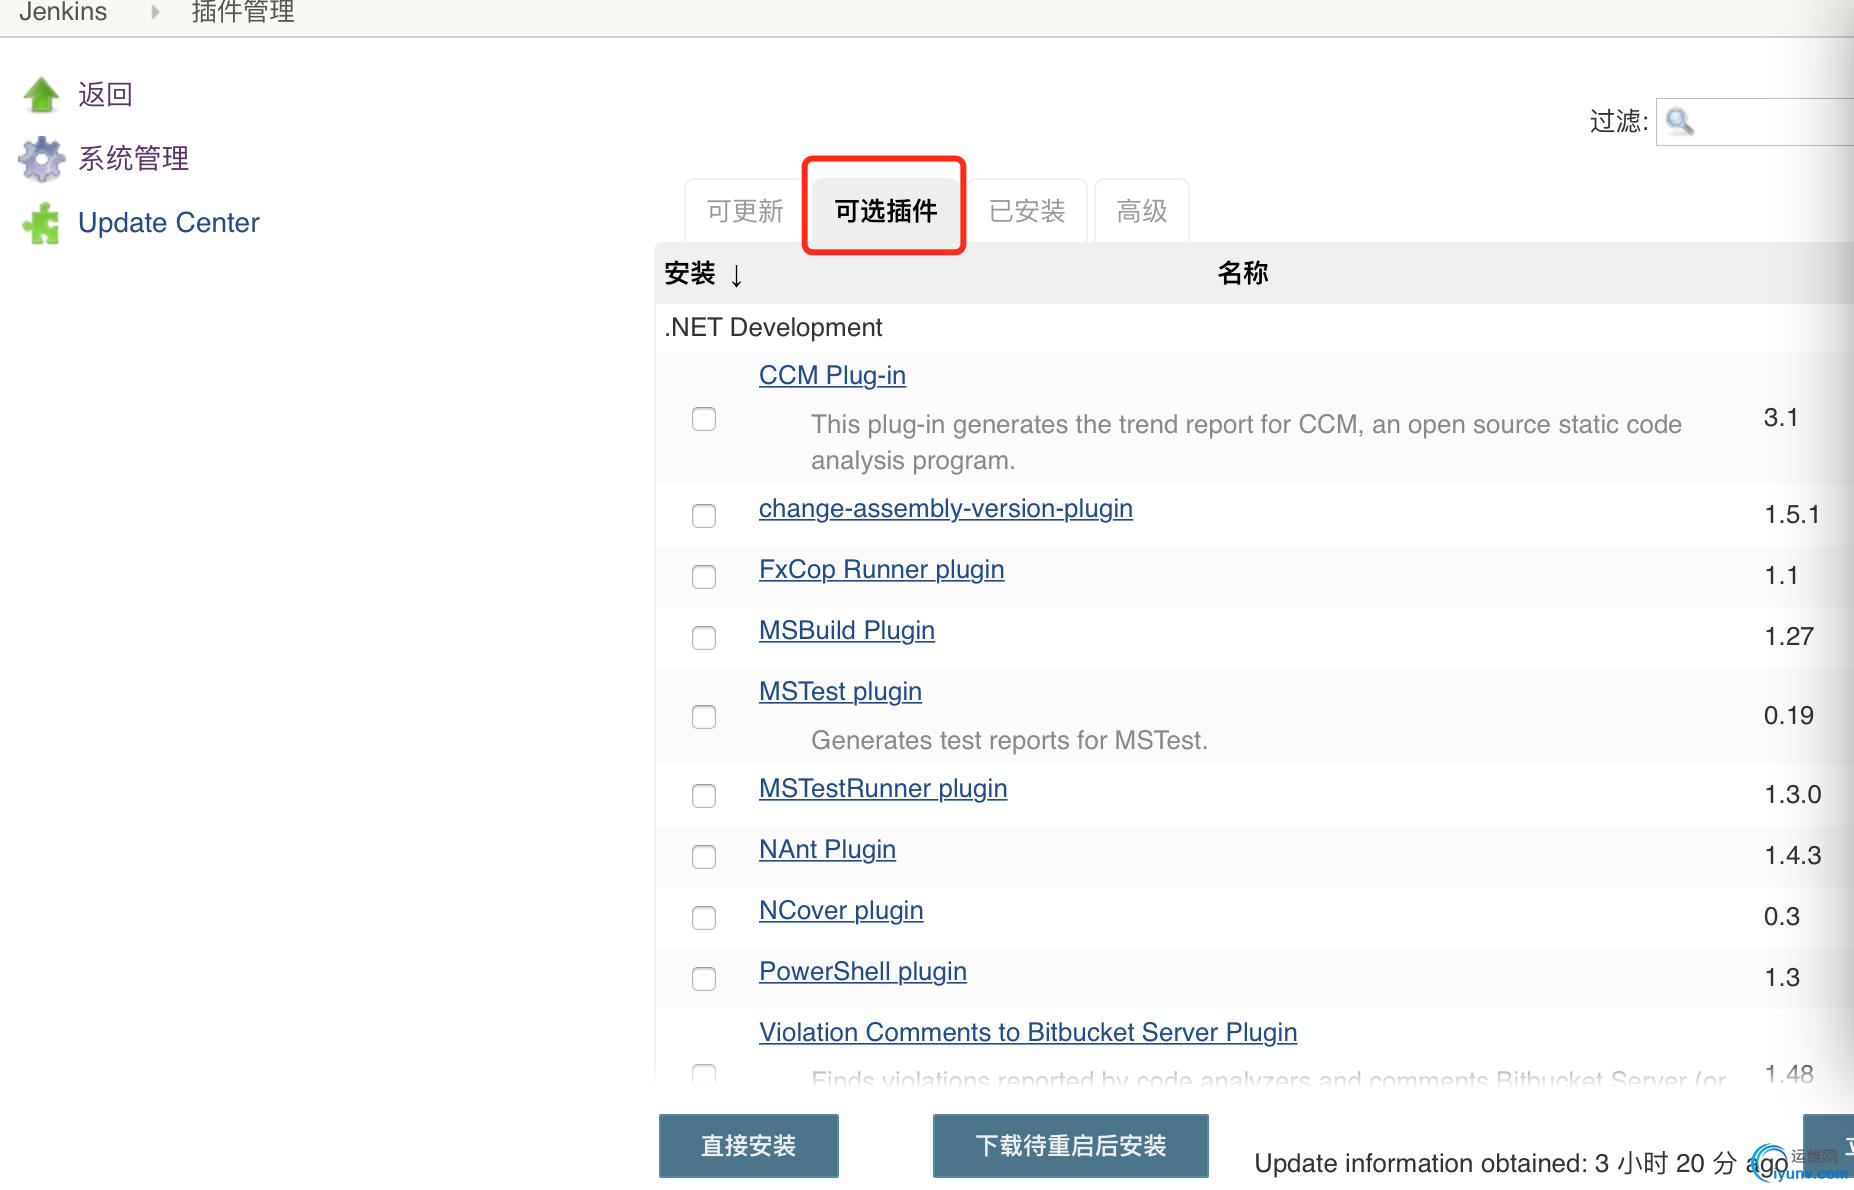Open the MSTestRunner plugin link
This screenshot has height=1190, width=1854.
click(883, 789)
